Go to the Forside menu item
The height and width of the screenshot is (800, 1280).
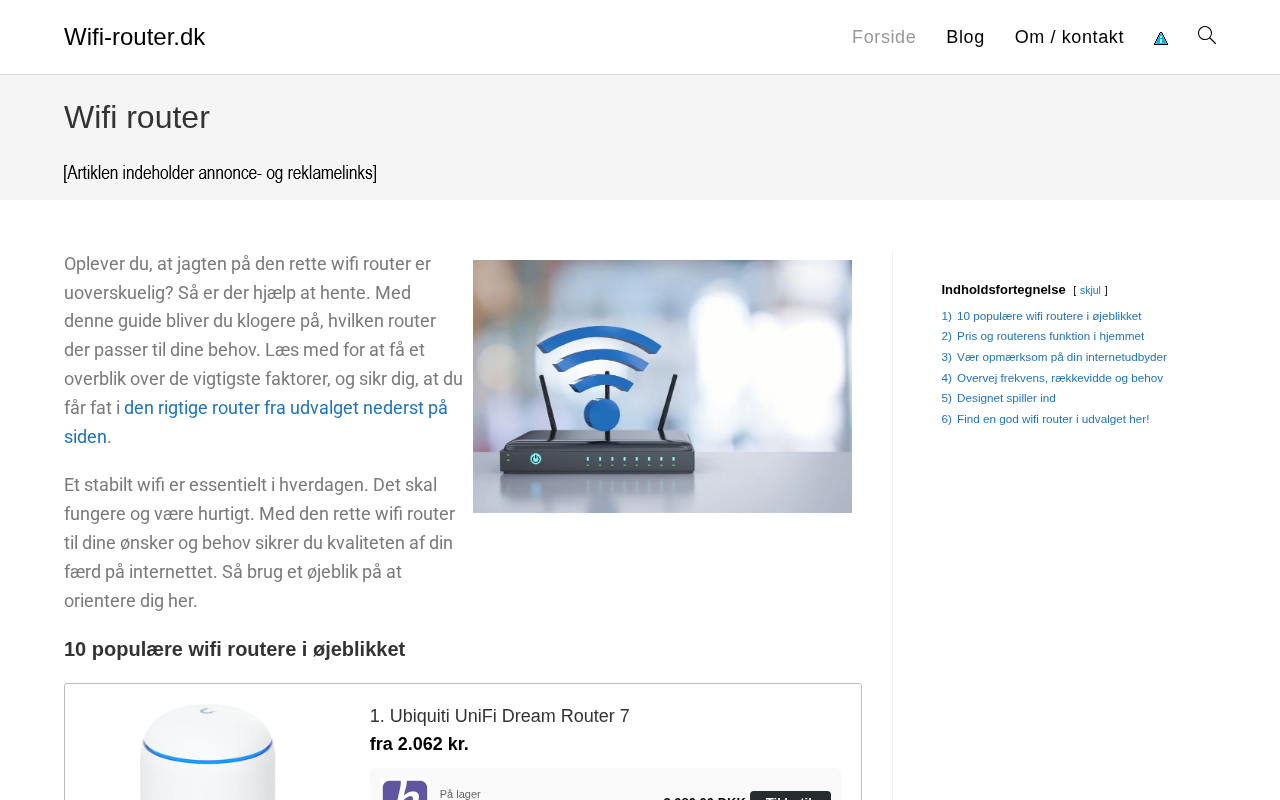(x=884, y=37)
